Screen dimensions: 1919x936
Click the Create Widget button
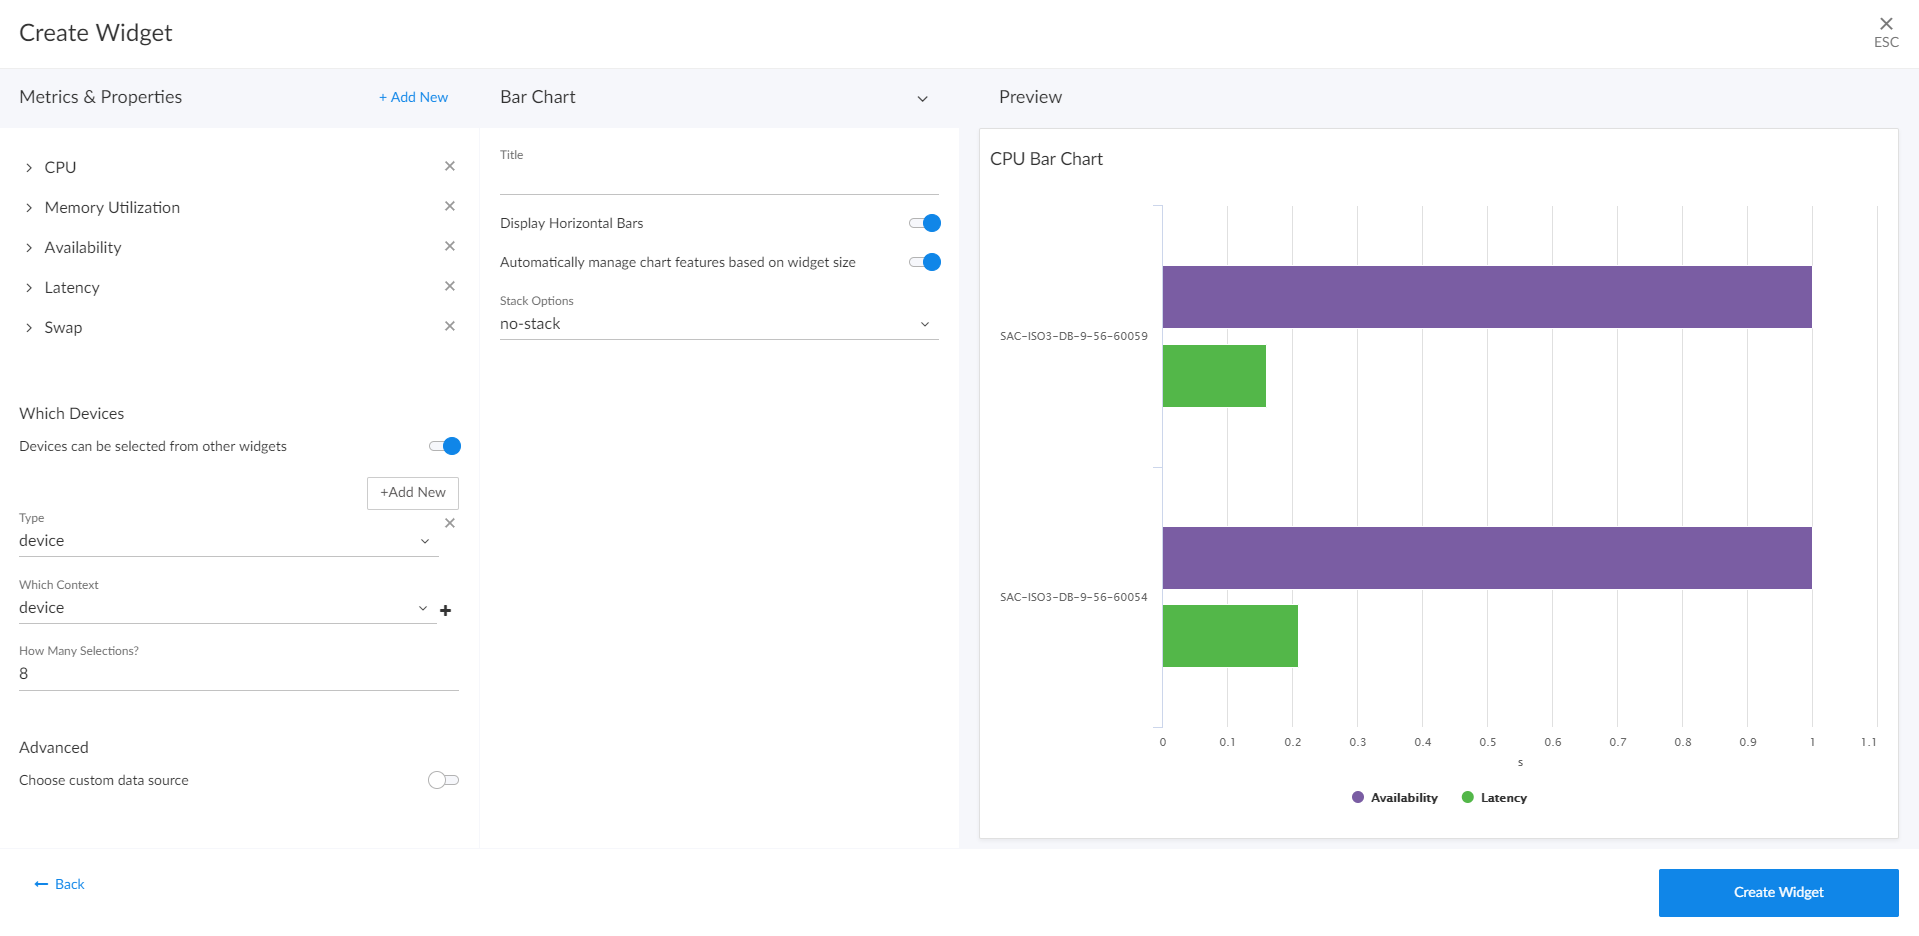1778,892
